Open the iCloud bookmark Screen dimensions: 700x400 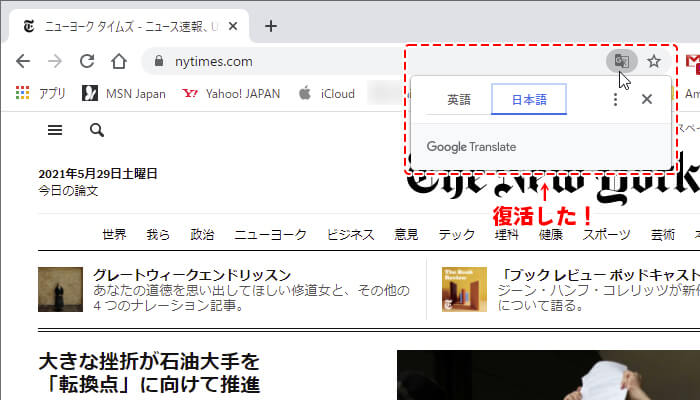327,94
